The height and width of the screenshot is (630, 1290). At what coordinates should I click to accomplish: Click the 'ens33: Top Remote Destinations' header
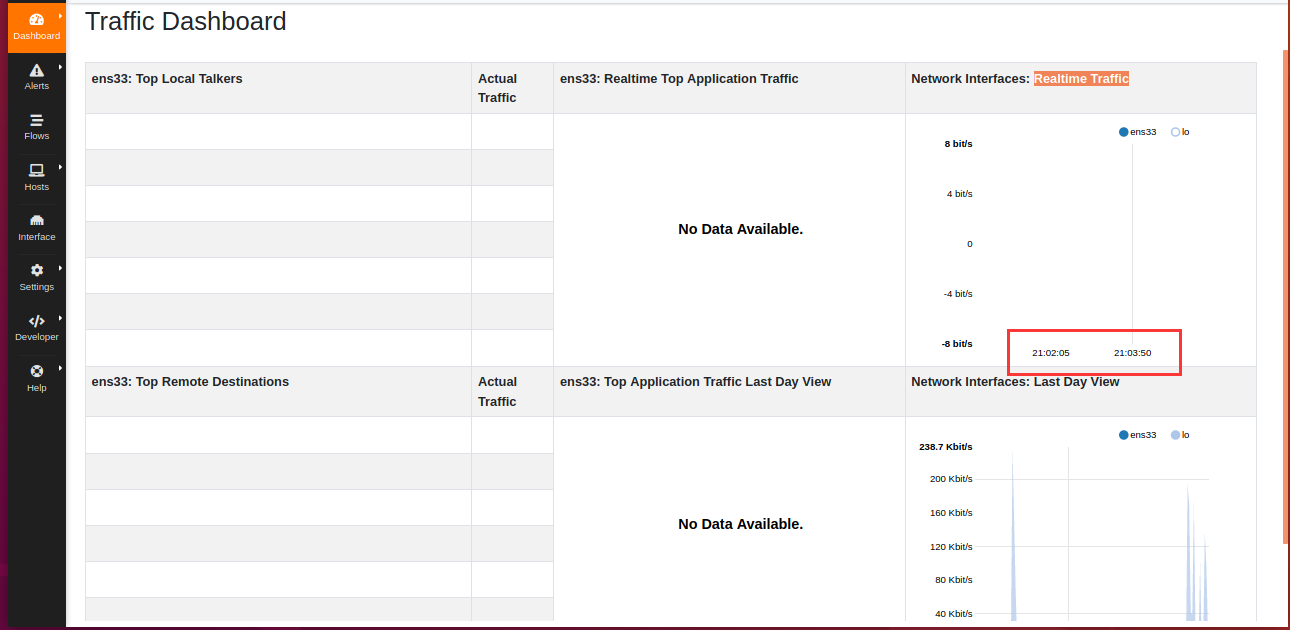[x=190, y=382]
